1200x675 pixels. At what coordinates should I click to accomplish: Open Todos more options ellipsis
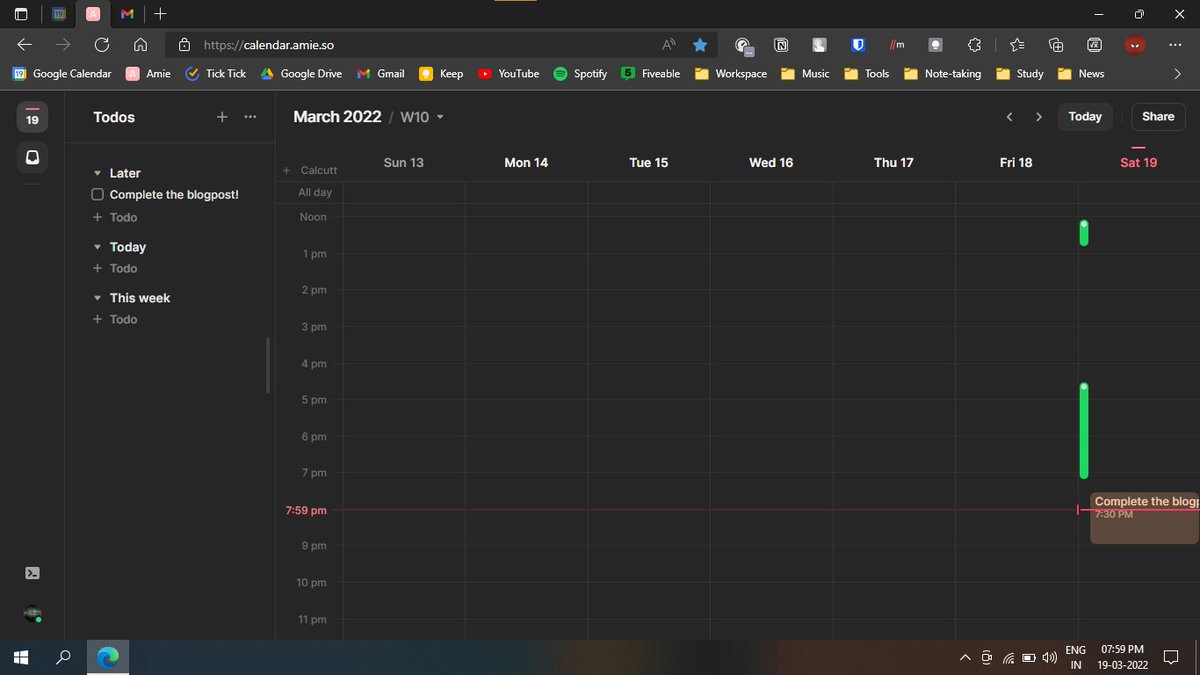(x=250, y=117)
